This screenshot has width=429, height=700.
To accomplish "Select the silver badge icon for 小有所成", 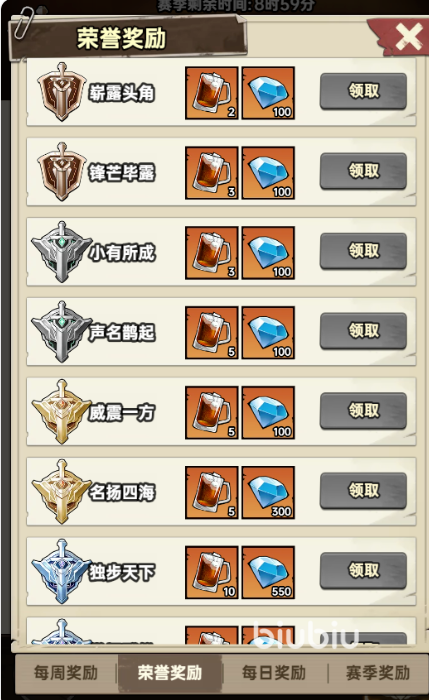I will point(62,252).
